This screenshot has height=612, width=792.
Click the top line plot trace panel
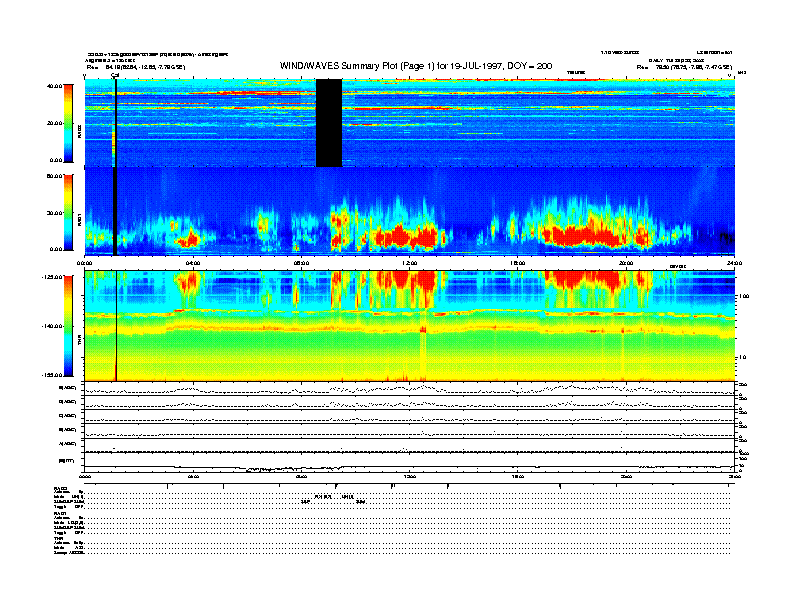point(408,389)
